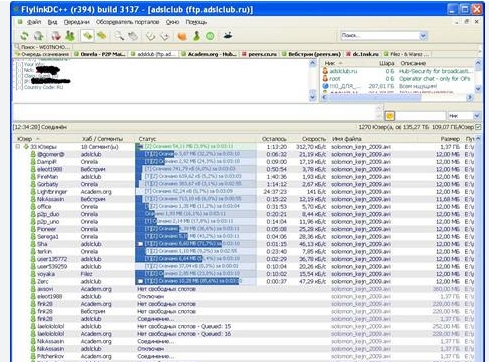Viewport: 489px width, 362px height.
Task: Click the user list filter text field
Action: 421,116
